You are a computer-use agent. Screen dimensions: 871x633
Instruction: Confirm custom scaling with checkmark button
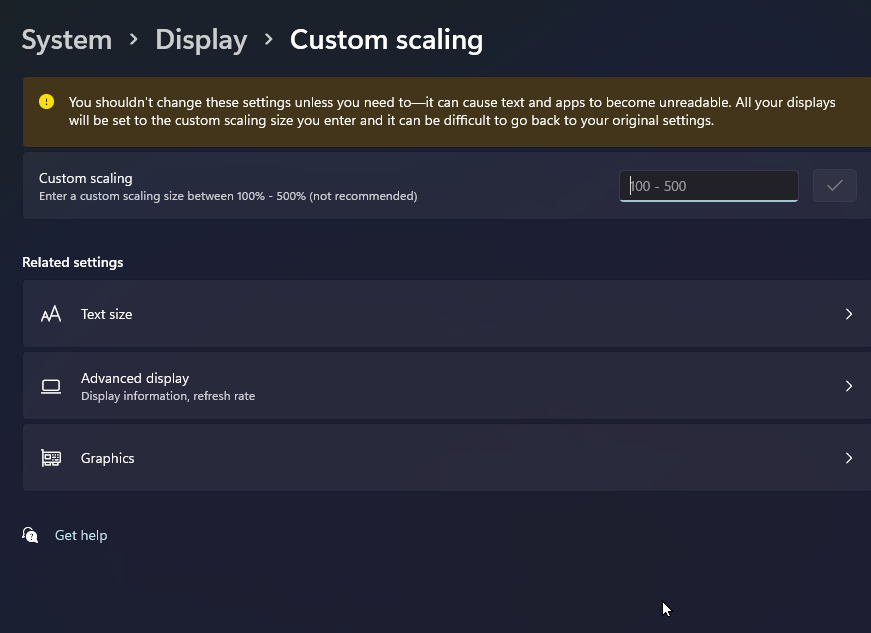[x=834, y=185]
